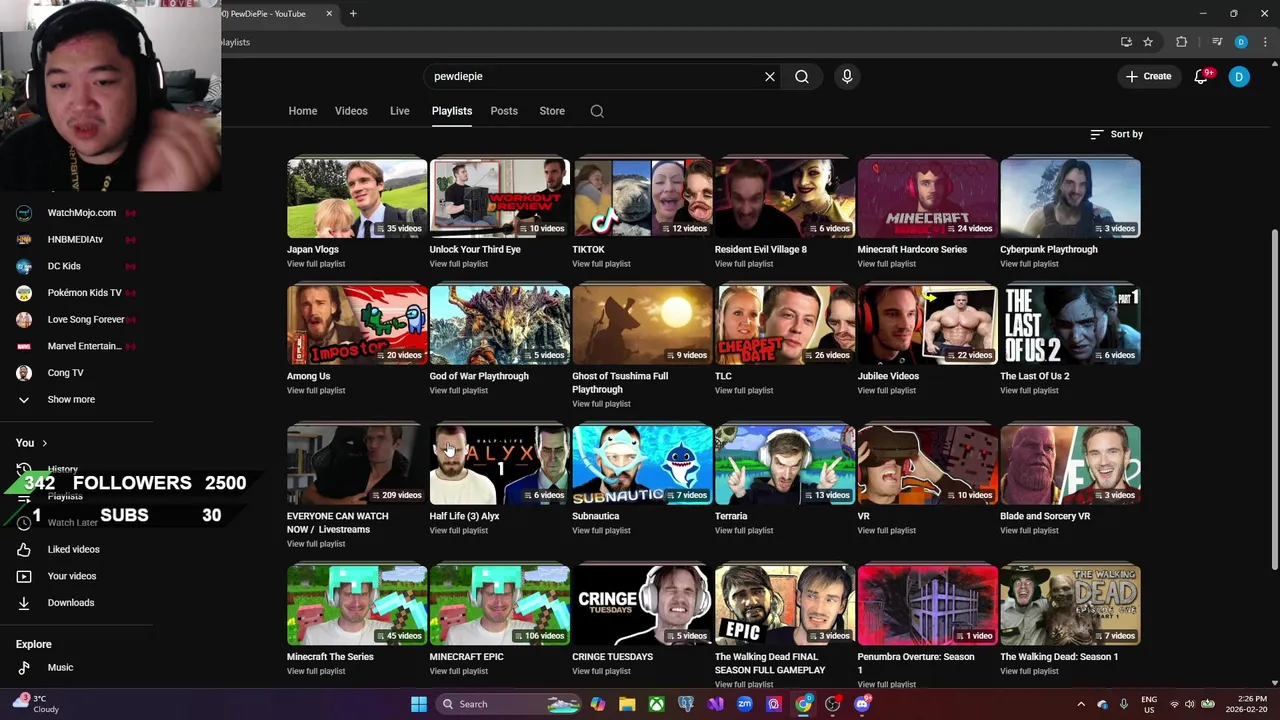This screenshot has height=720, width=1280.
Task: Switch to the channel Videos tab
Action: (x=351, y=111)
